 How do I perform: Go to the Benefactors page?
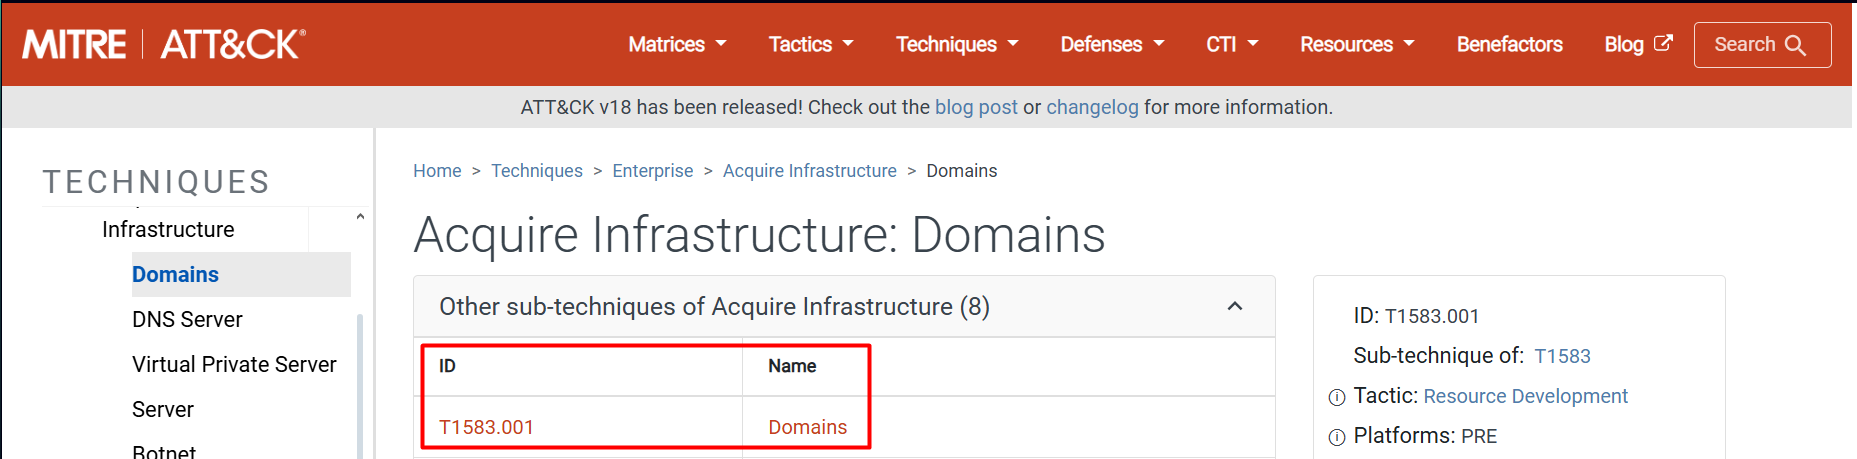coord(1509,44)
